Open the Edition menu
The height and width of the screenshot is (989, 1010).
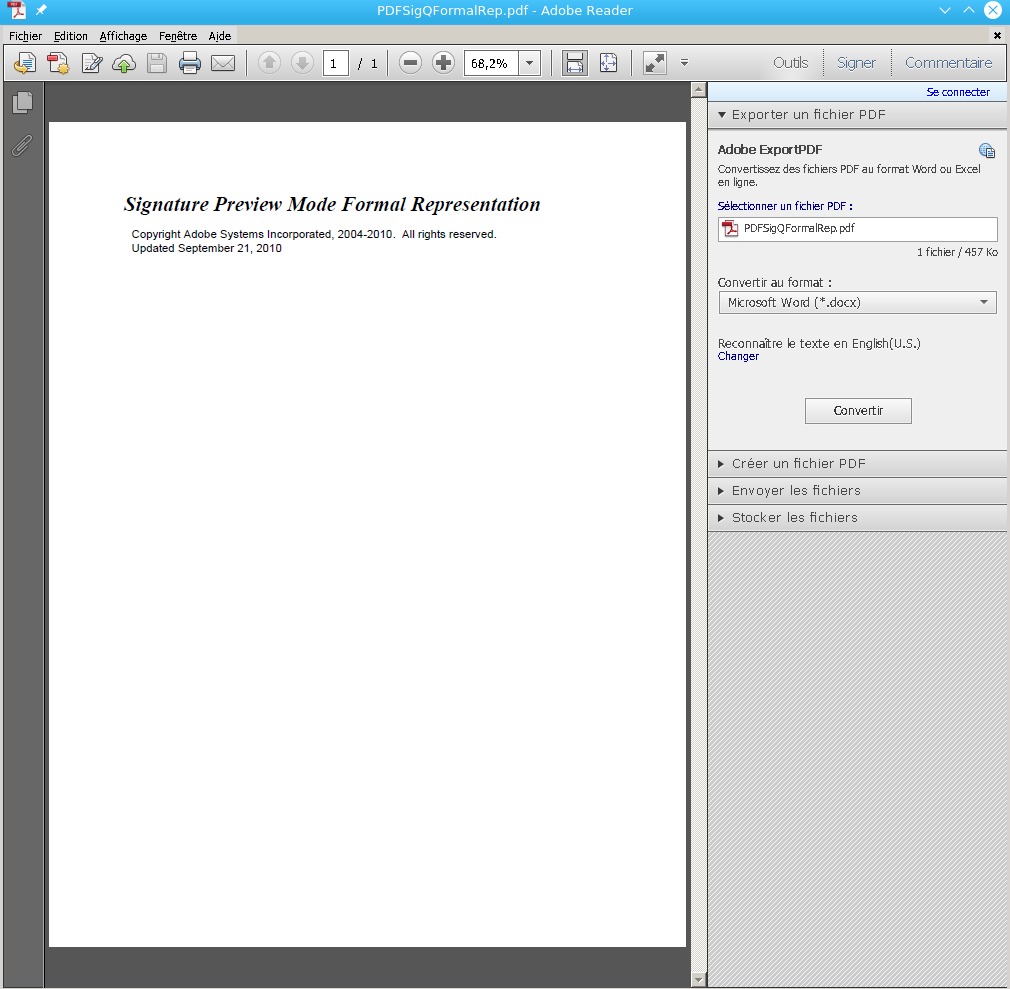[70, 36]
